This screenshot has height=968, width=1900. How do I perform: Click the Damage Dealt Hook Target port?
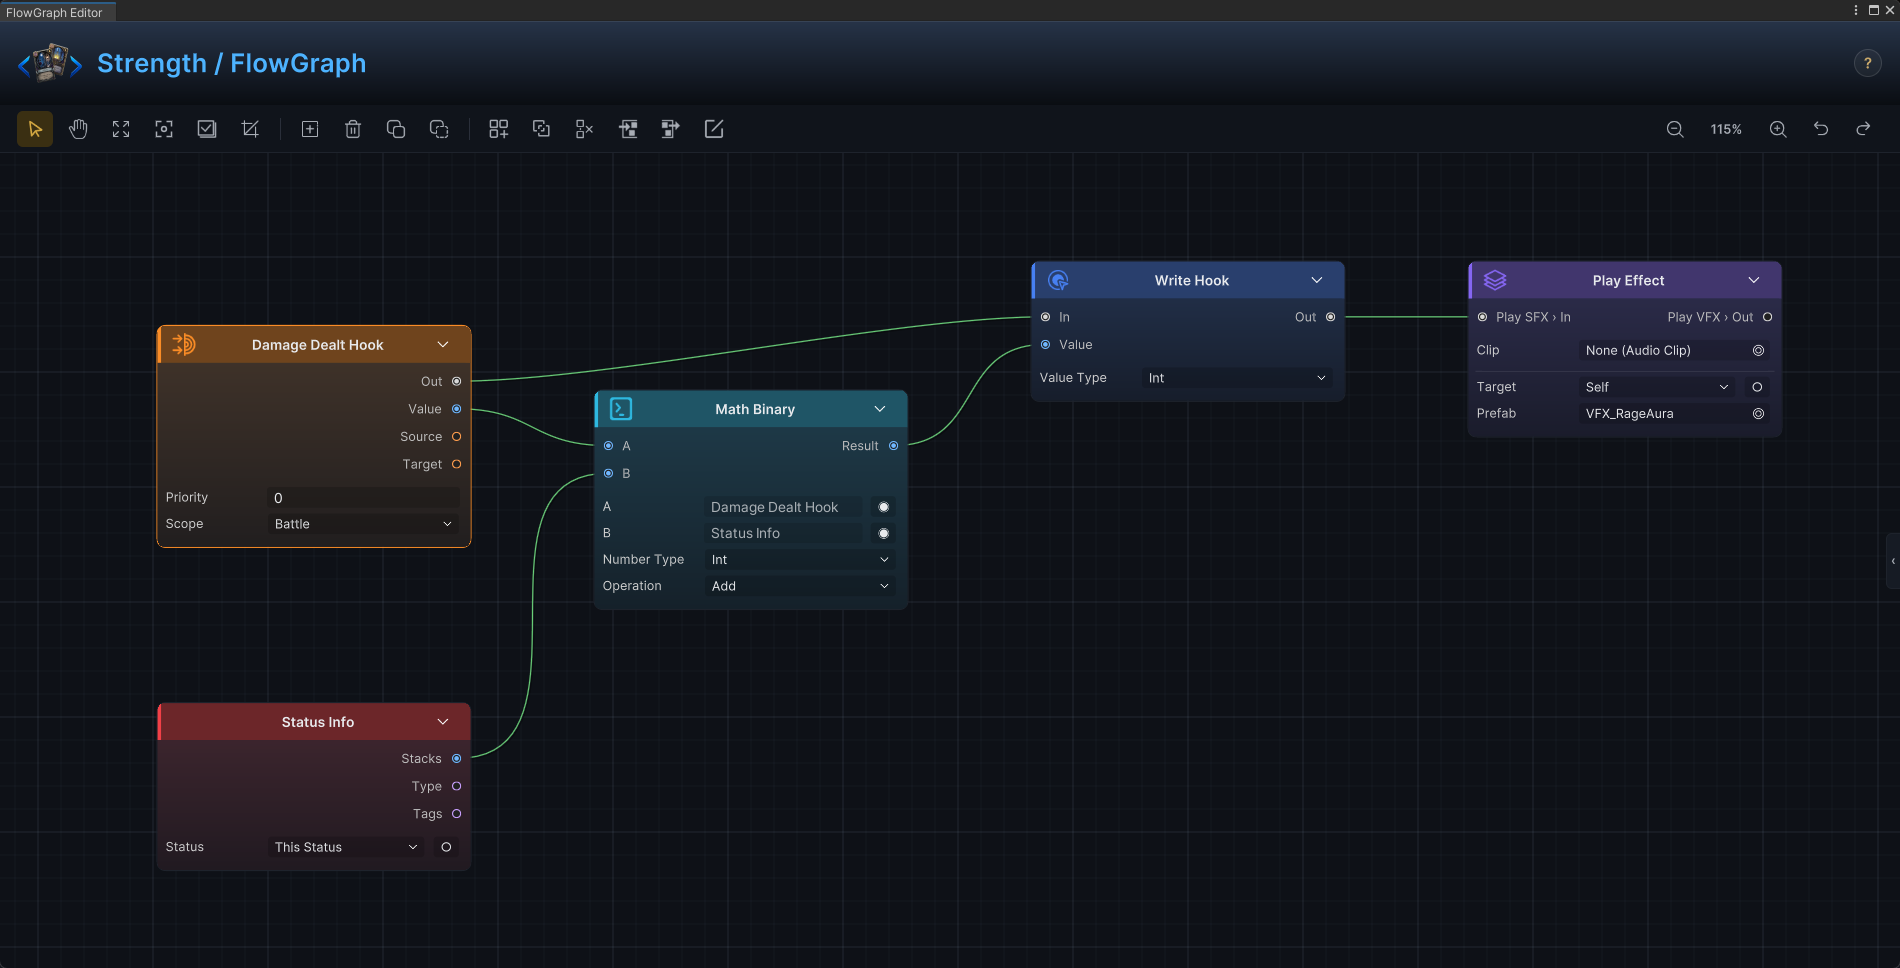point(457,464)
